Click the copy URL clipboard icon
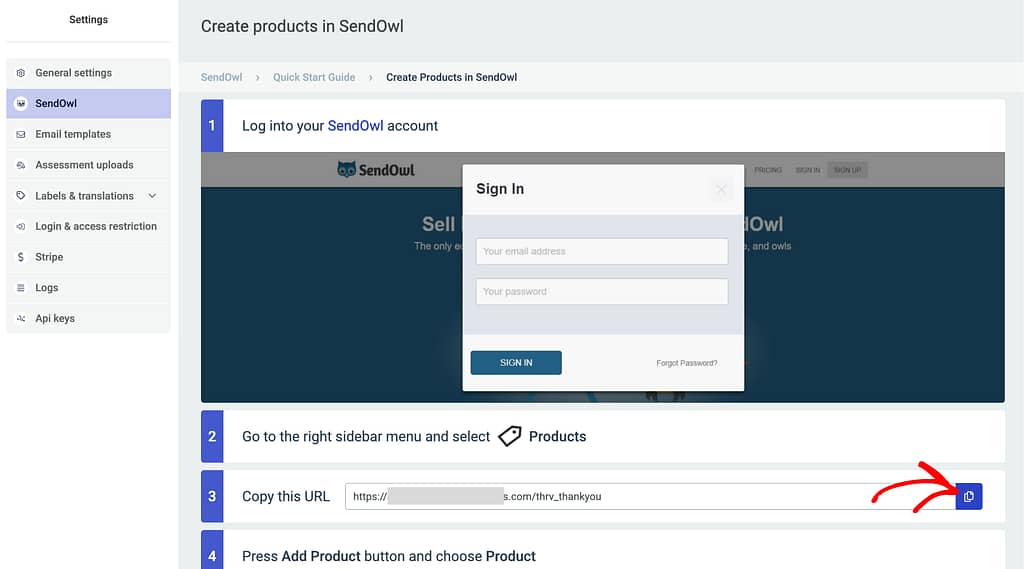 pyautogui.click(x=968, y=496)
